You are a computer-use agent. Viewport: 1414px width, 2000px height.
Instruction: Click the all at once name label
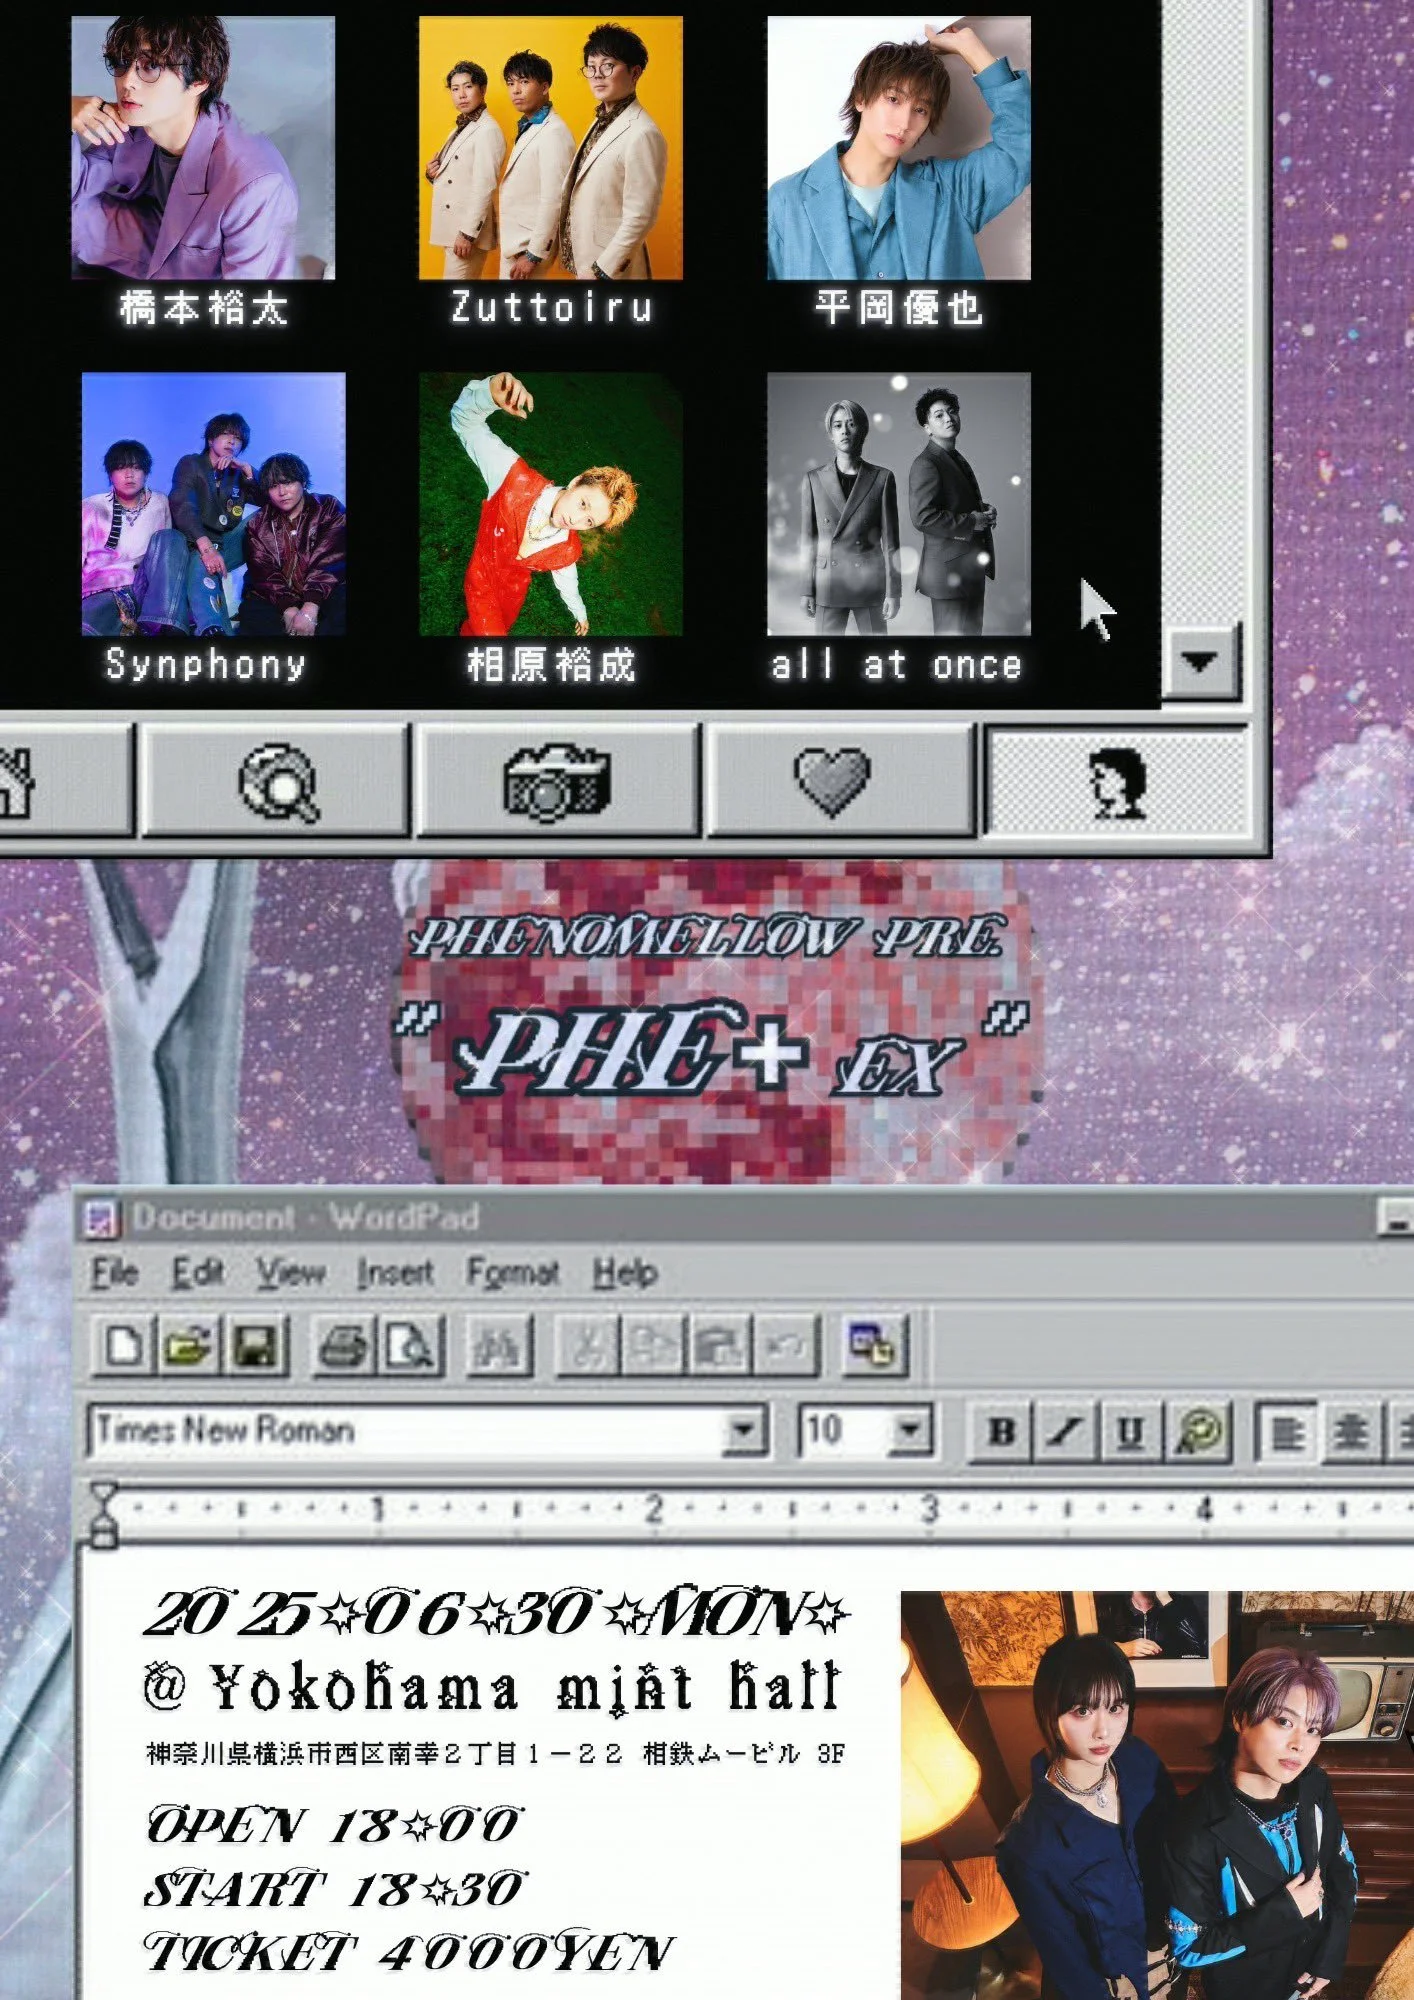click(897, 665)
